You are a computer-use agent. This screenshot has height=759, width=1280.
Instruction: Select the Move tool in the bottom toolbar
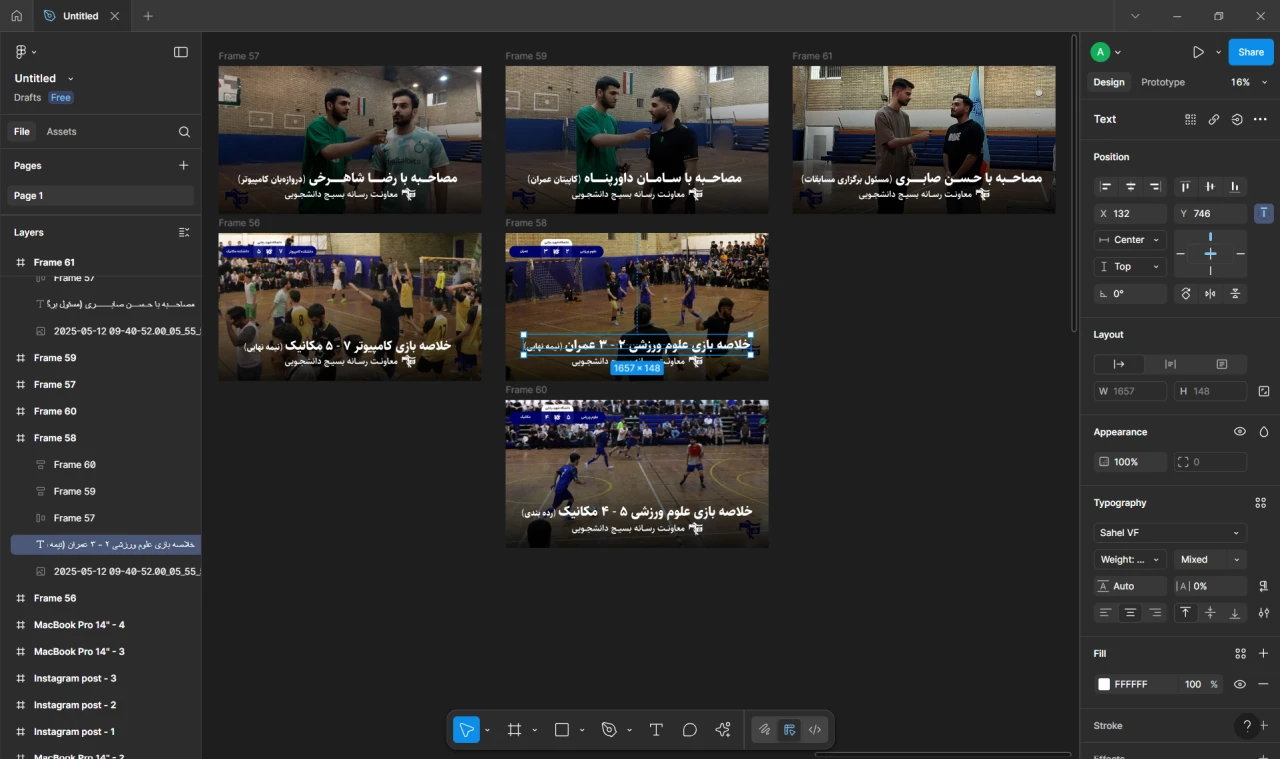466,730
